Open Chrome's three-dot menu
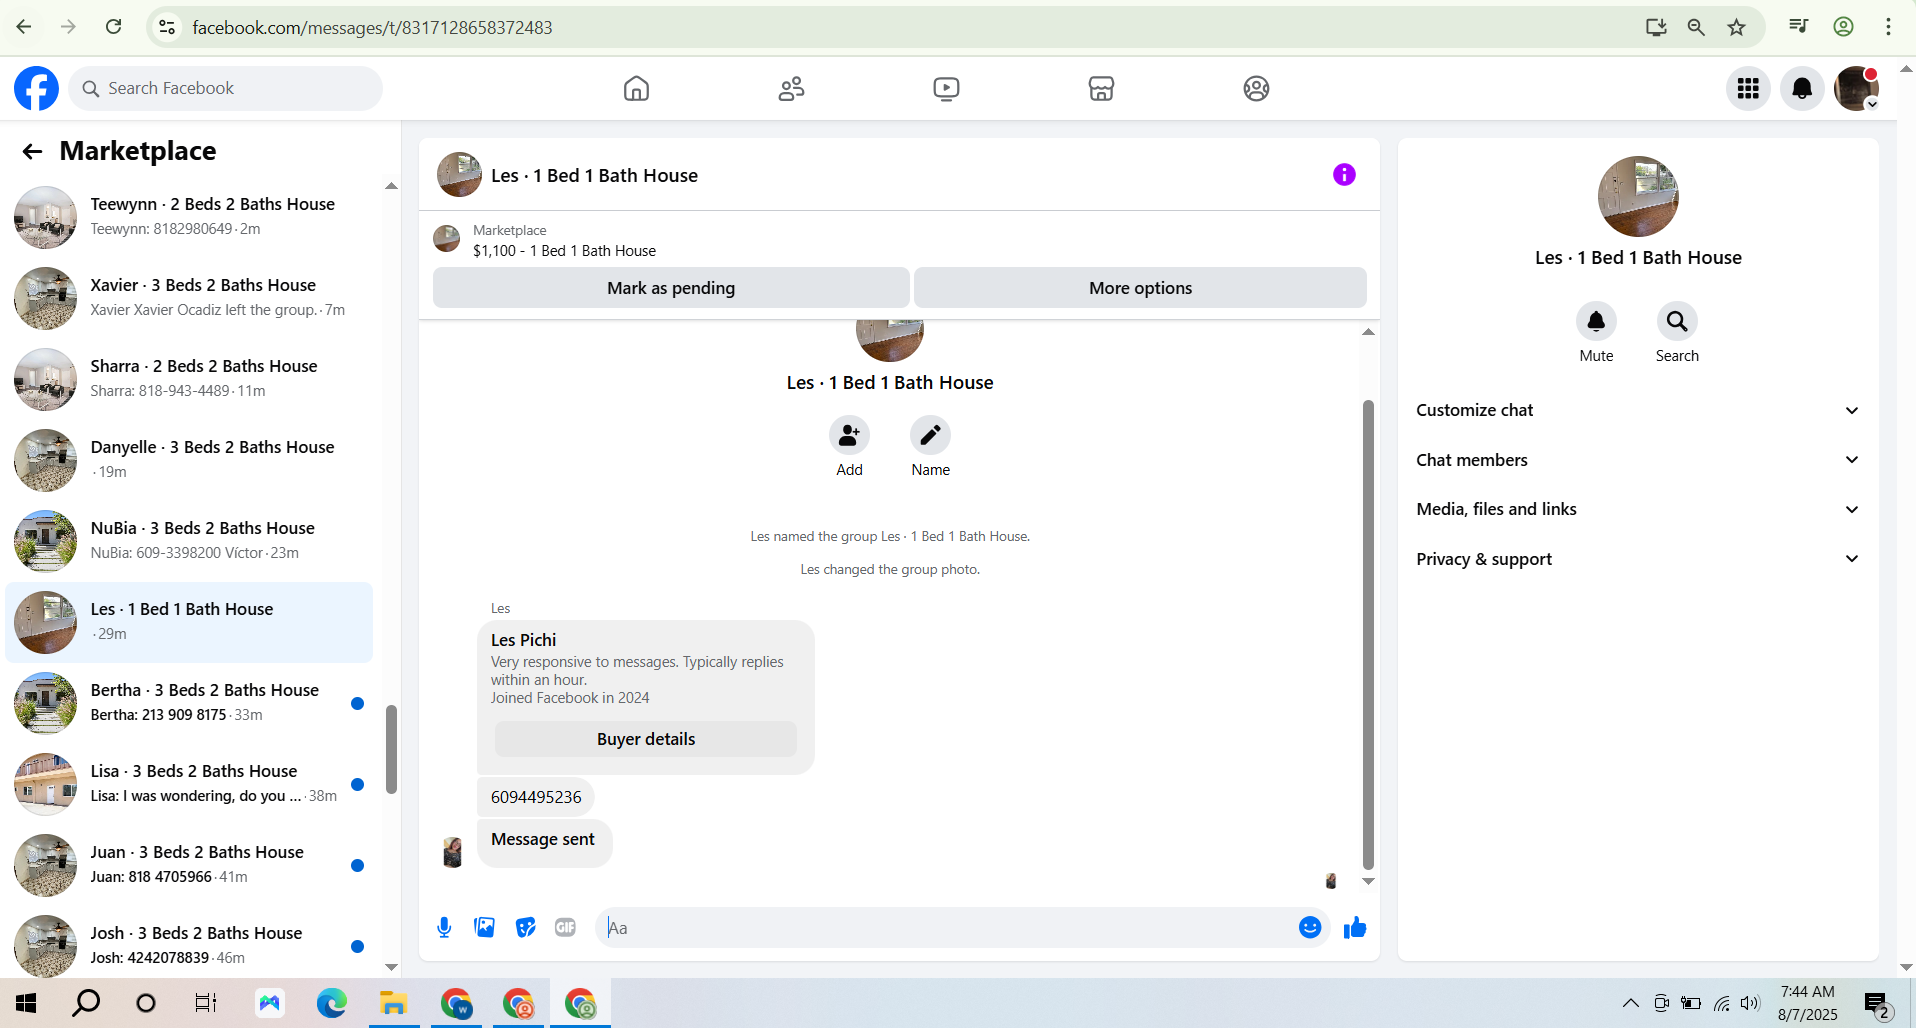The width and height of the screenshot is (1916, 1028). click(1888, 27)
